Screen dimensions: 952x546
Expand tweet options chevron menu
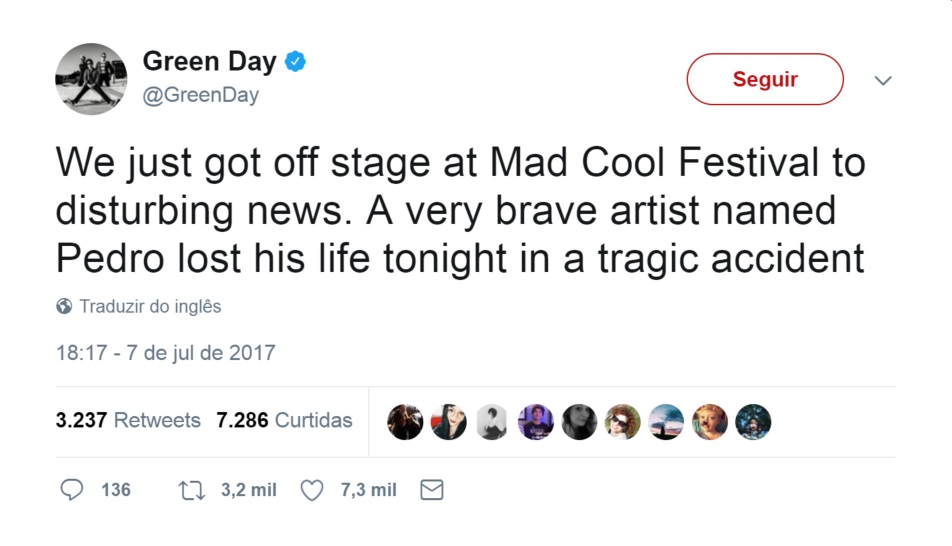click(x=883, y=80)
